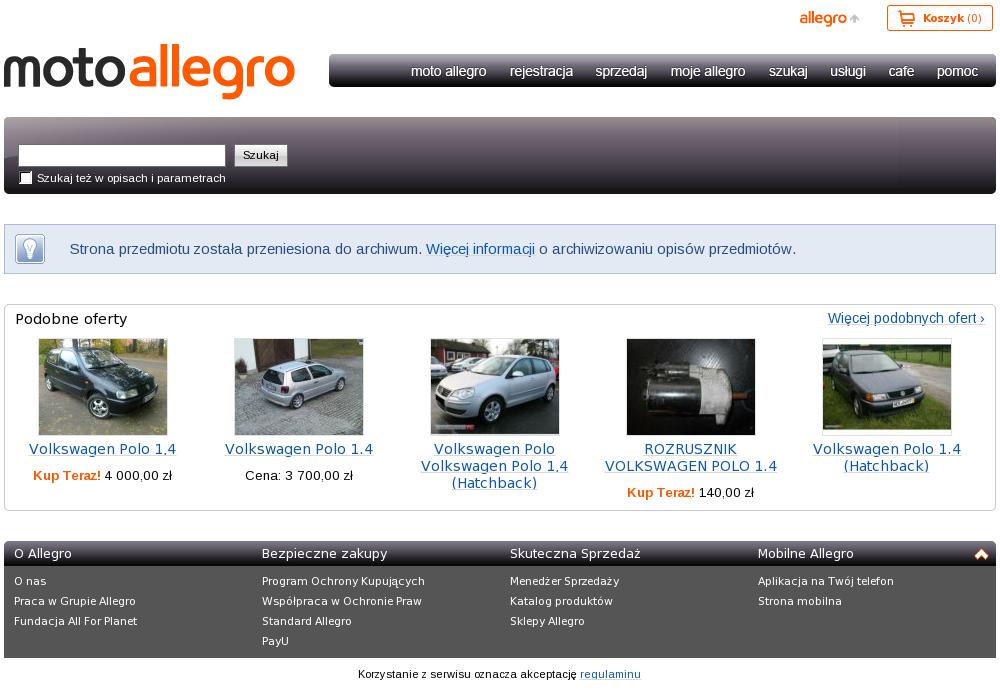Click the footer scroll-to-top arrow icon
This screenshot has height=694, width=1000.
[981, 554]
